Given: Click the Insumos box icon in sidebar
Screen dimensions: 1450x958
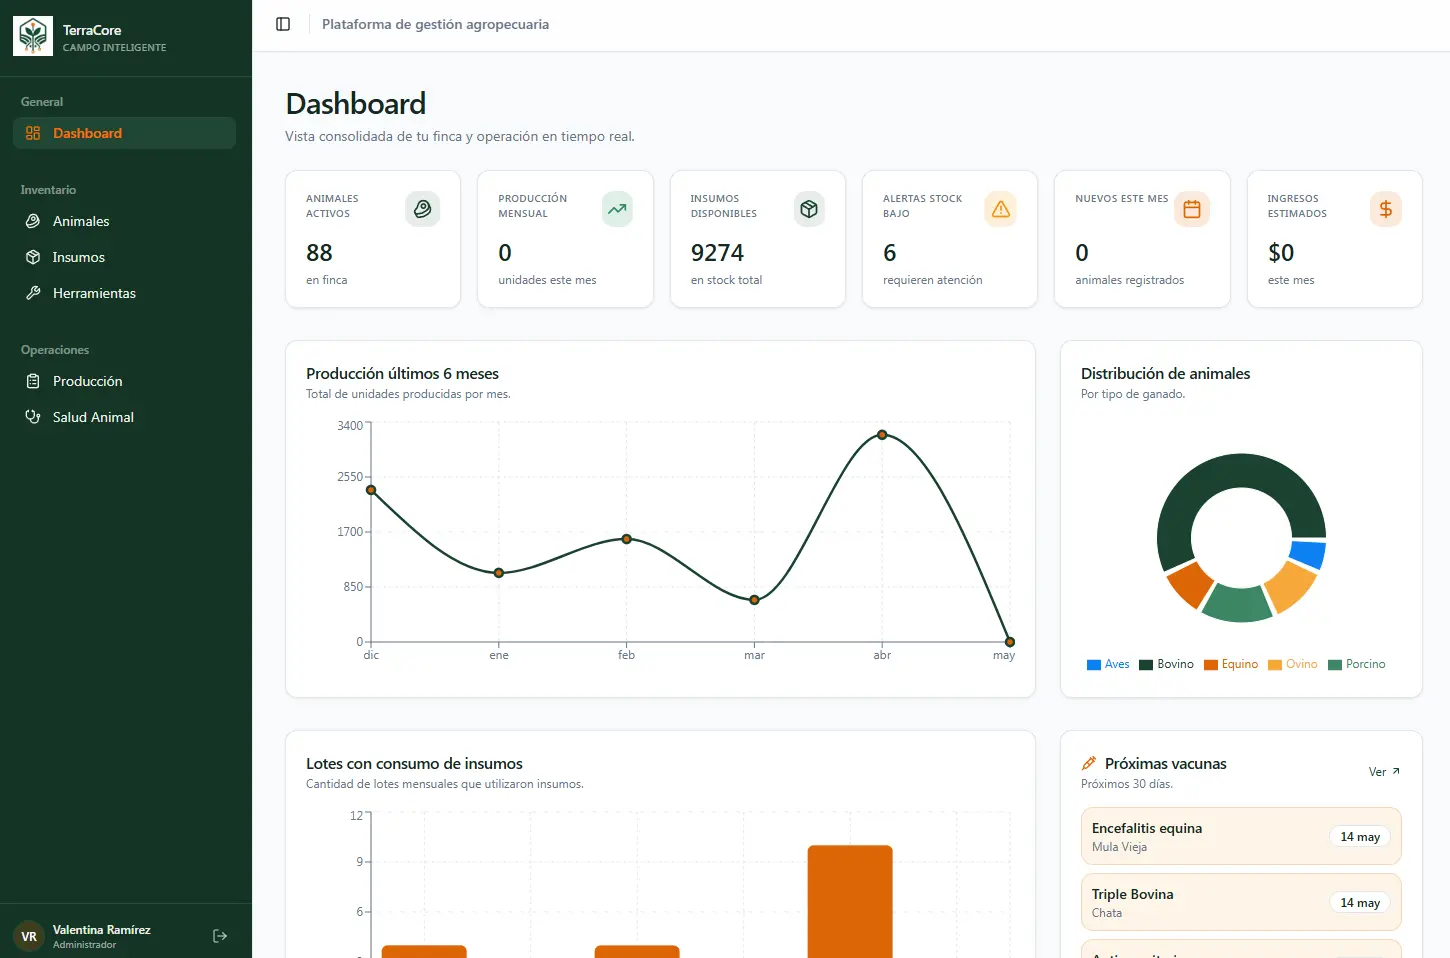Looking at the screenshot, I should point(33,257).
